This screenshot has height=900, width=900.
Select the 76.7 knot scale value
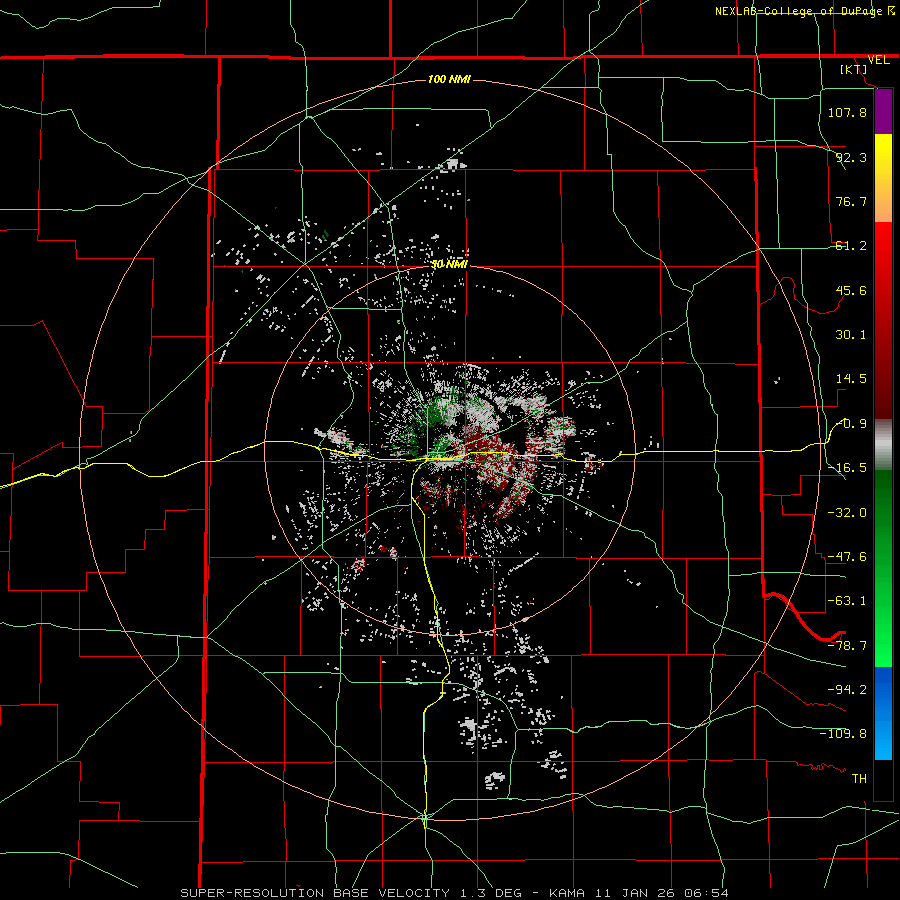tap(851, 201)
